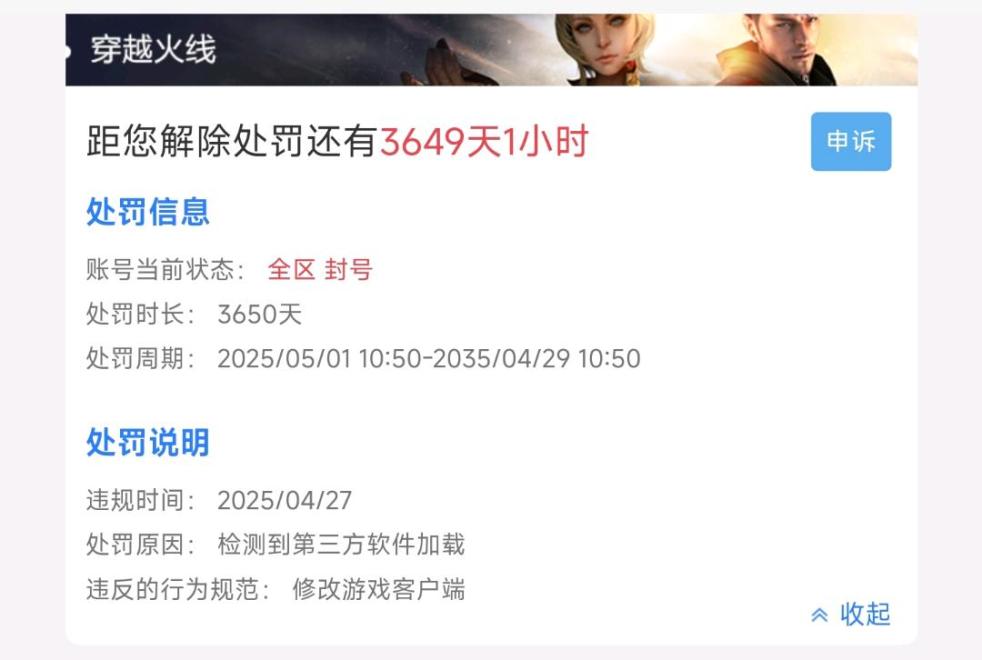Collapse the panel with 收起
This screenshot has height=660, width=982.
click(x=865, y=614)
